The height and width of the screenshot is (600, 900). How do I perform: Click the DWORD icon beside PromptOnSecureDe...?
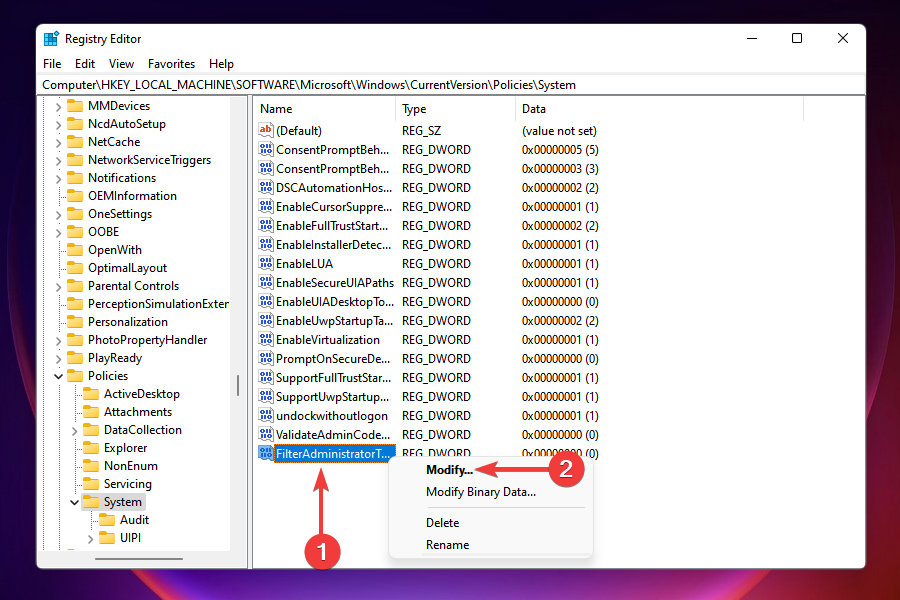(x=265, y=358)
